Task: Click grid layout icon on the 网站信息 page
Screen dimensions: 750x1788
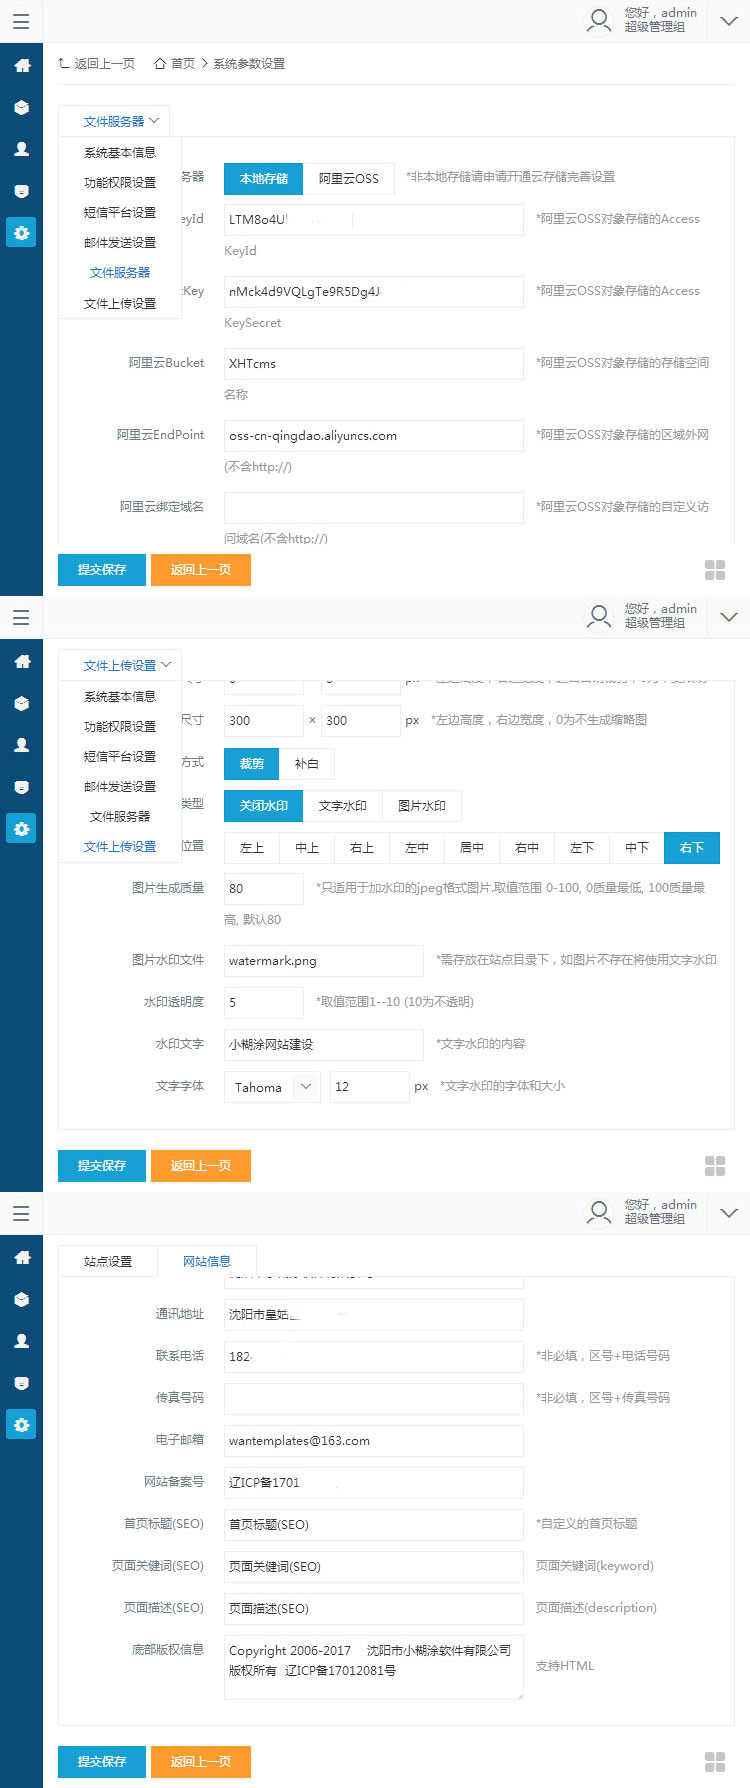Action: [715, 1762]
